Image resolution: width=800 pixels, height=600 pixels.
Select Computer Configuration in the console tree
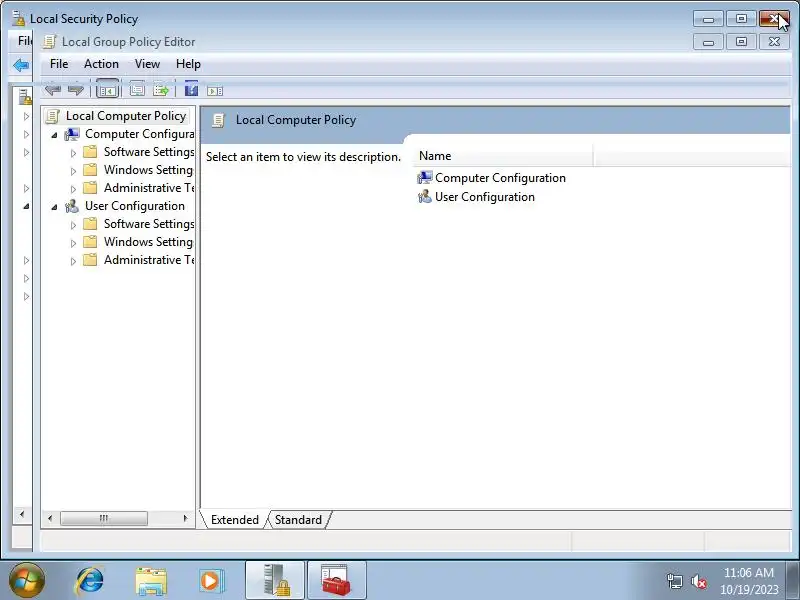[139, 134]
